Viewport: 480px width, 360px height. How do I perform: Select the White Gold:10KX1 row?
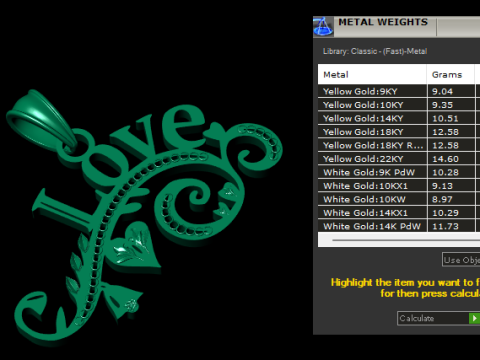pyautogui.click(x=399, y=186)
